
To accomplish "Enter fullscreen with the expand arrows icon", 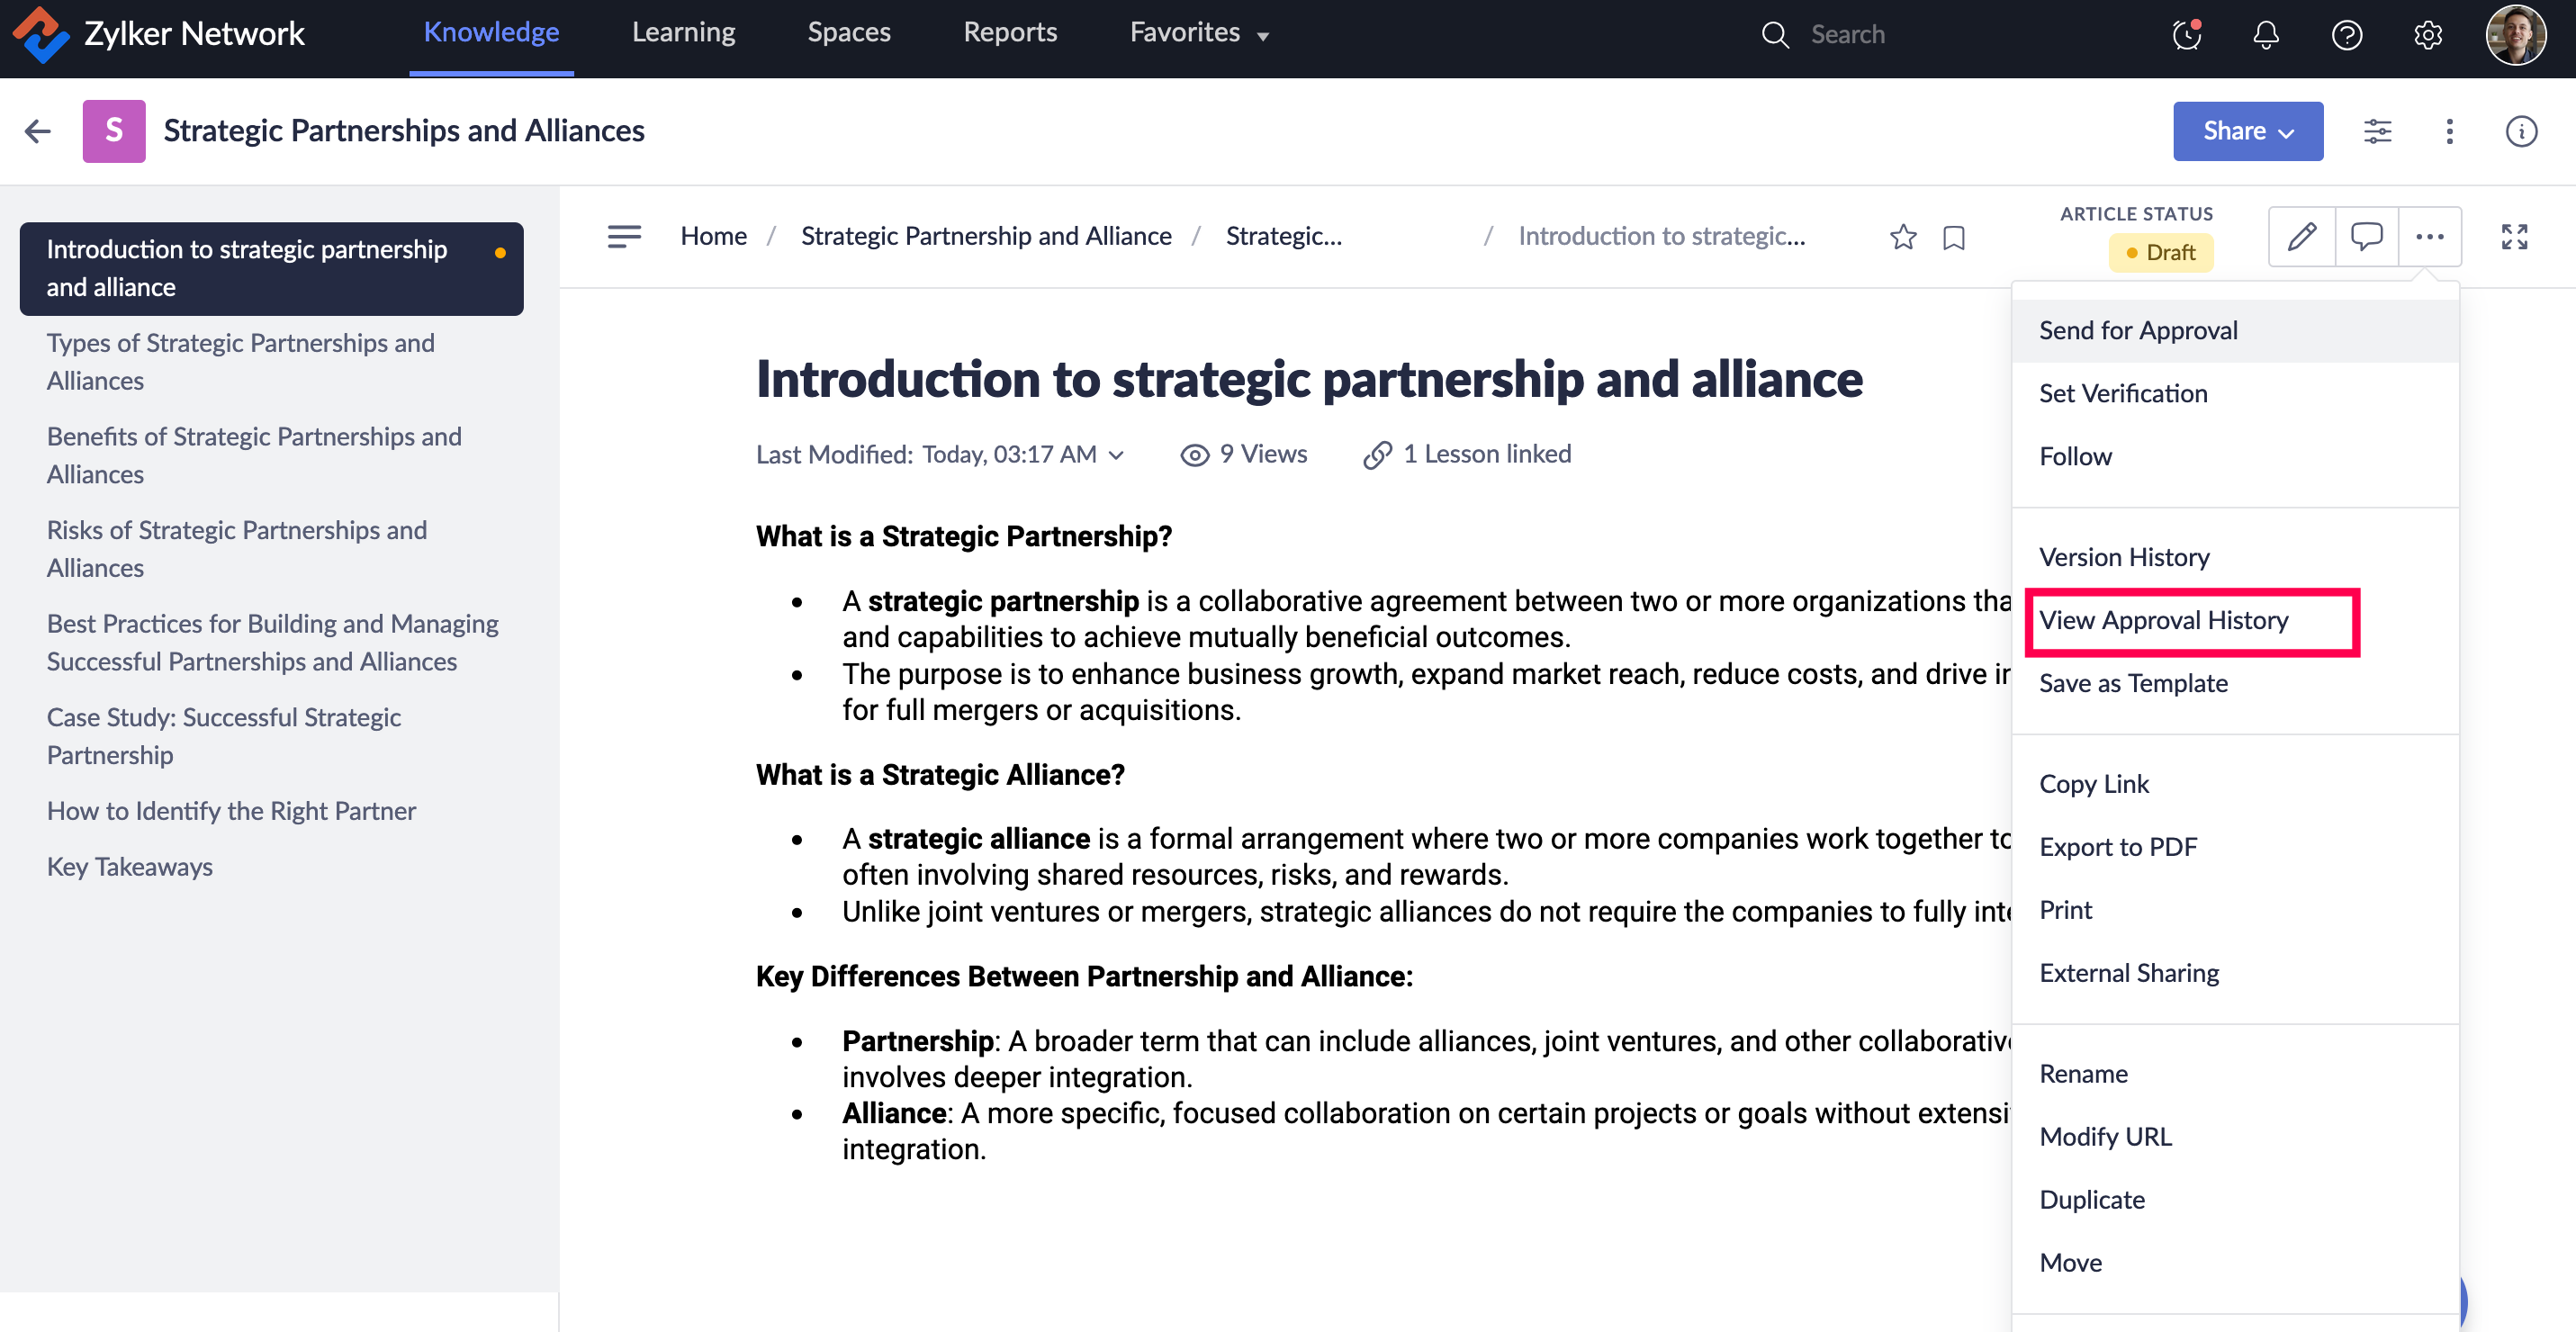I will pos(2514,237).
